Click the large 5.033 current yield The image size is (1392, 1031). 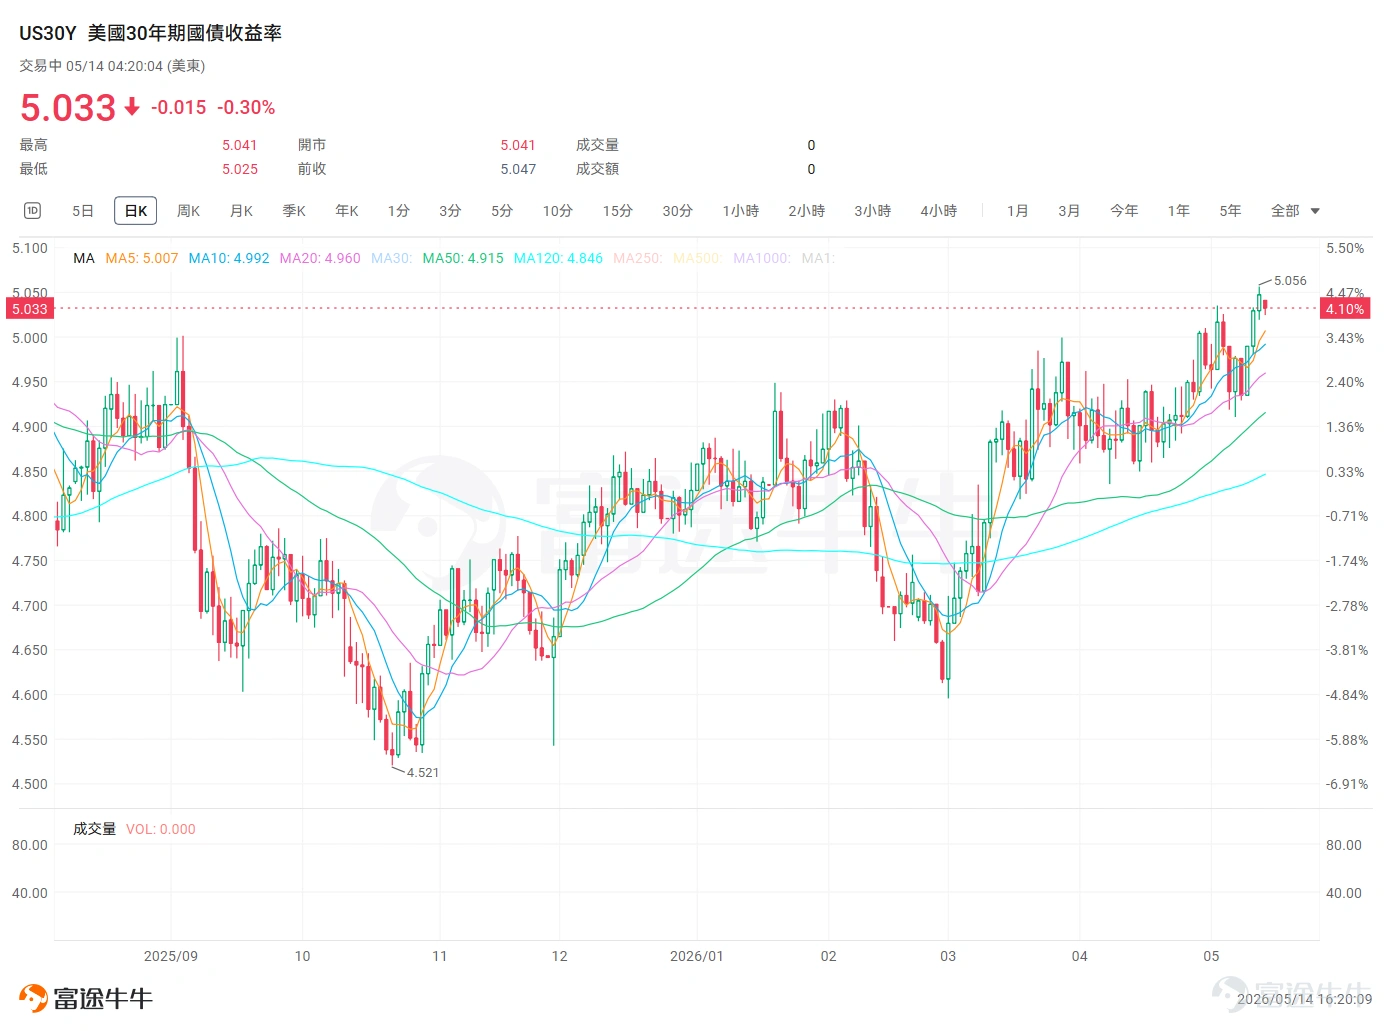pos(68,107)
